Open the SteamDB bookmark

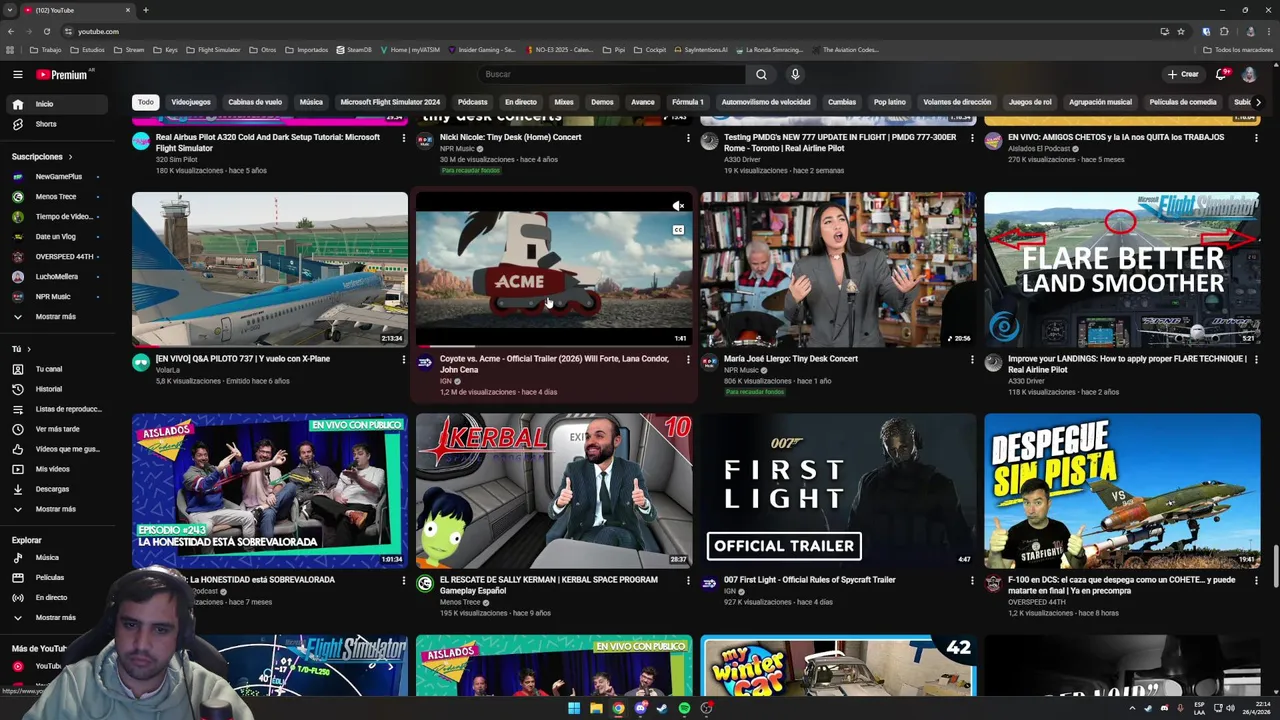click(x=354, y=50)
